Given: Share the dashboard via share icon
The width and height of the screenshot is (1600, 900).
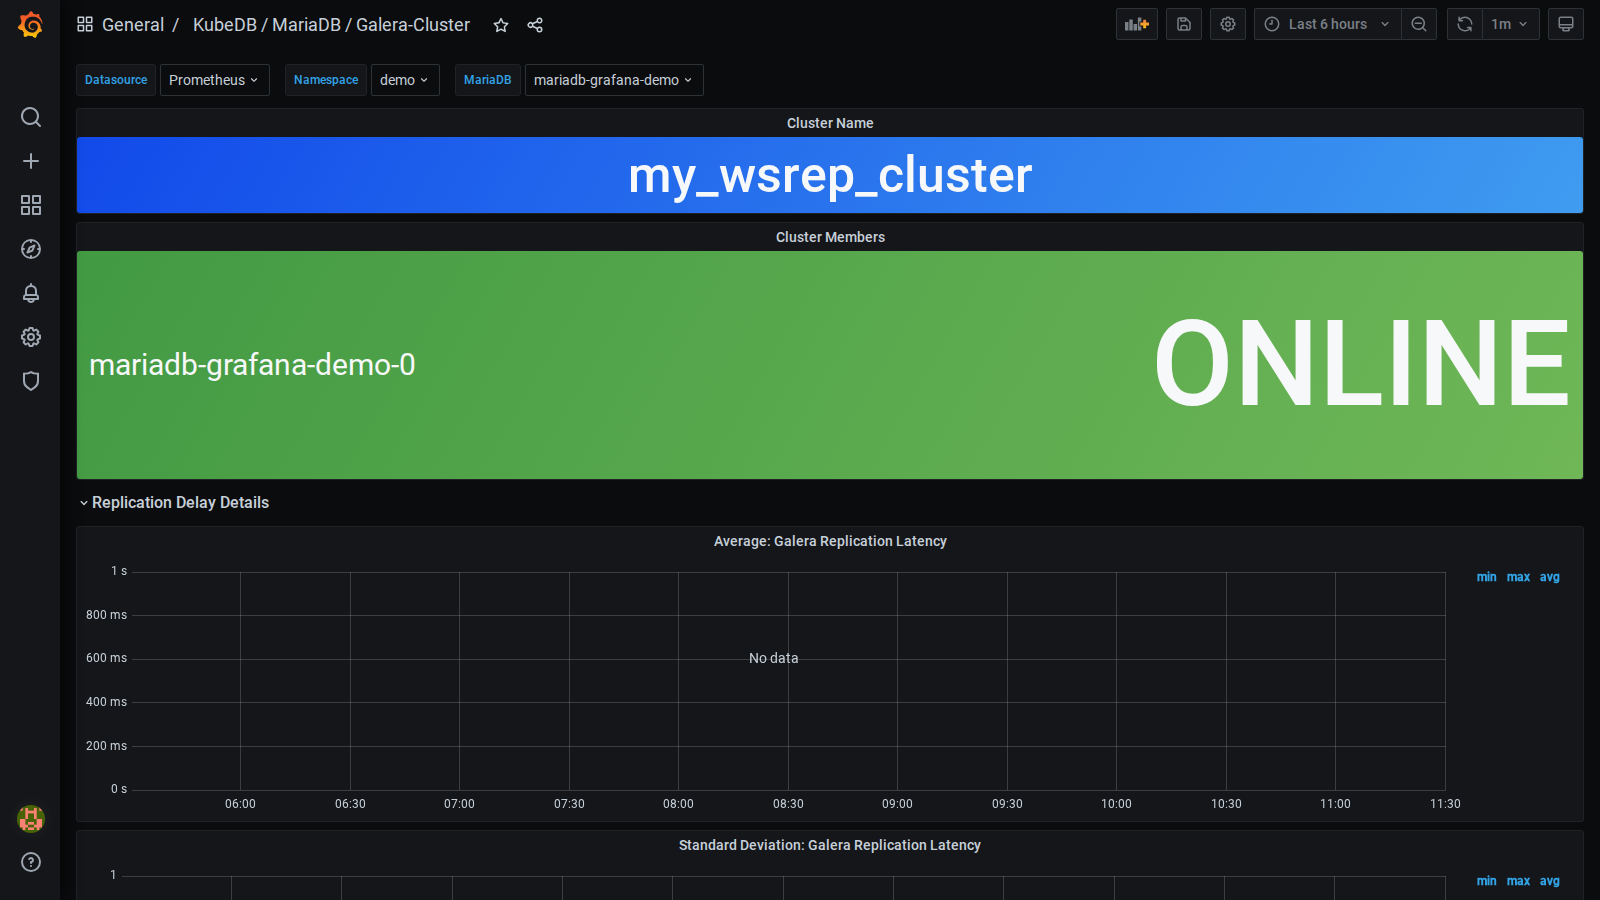Looking at the screenshot, I should pos(535,25).
